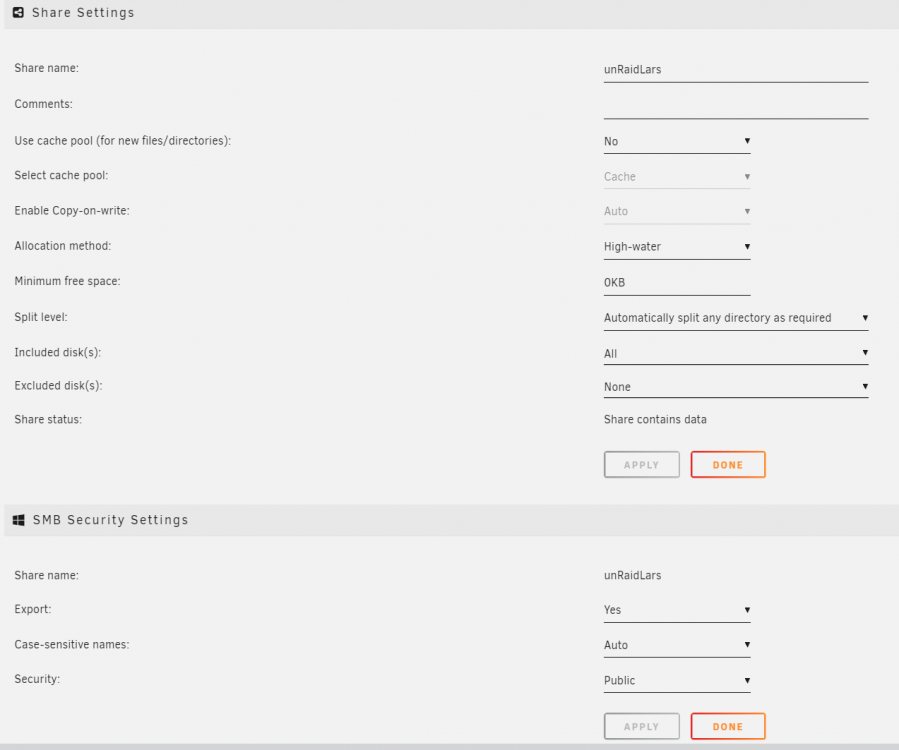This screenshot has width=899, height=750.
Task: Open the Use cache pool dropdown
Action: point(677,142)
